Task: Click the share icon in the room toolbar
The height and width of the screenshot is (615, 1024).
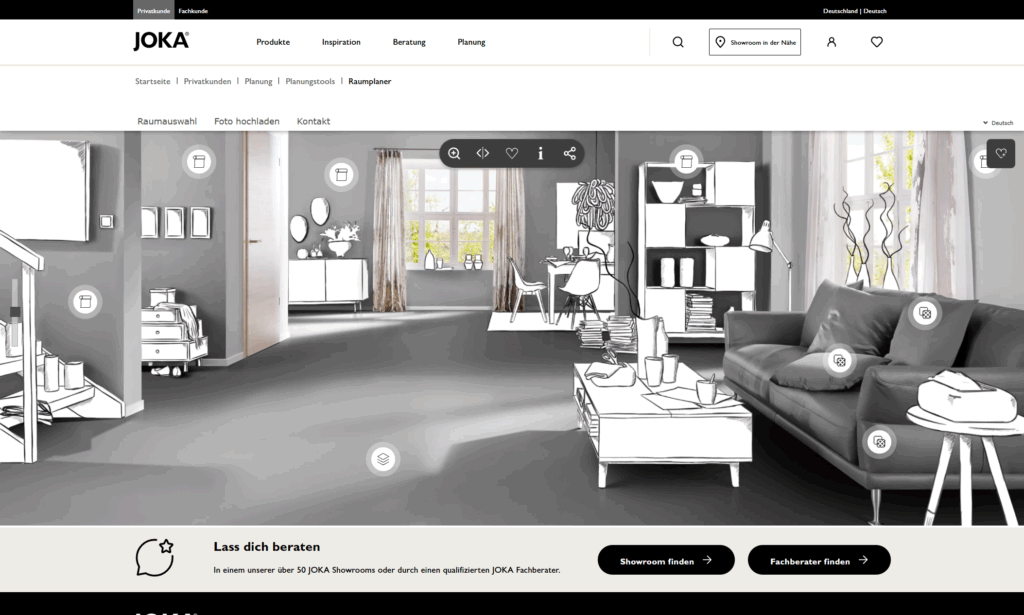Action: click(570, 153)
